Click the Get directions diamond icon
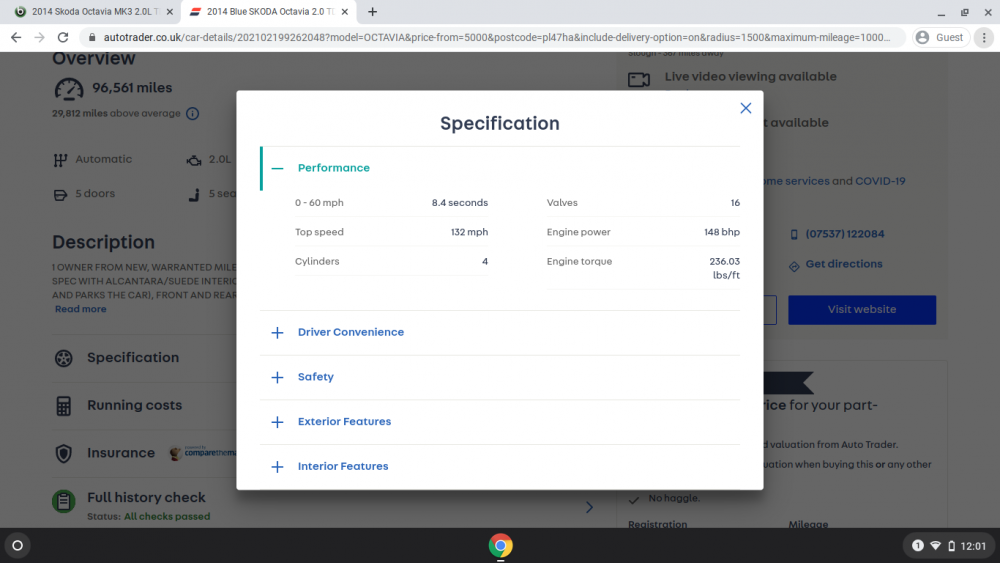 (x=794, y=267)
